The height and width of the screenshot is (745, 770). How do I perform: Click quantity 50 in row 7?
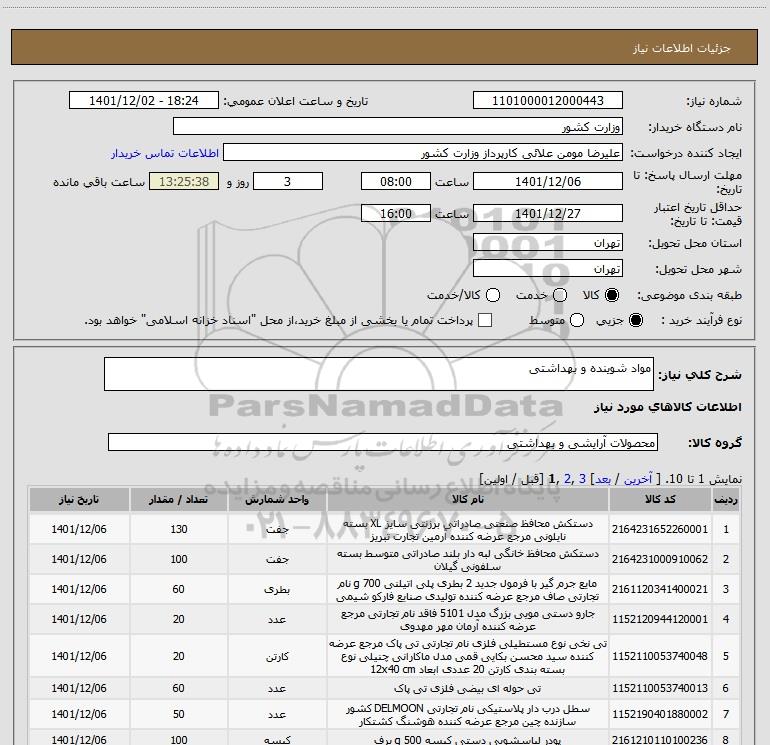pos(179,714)
